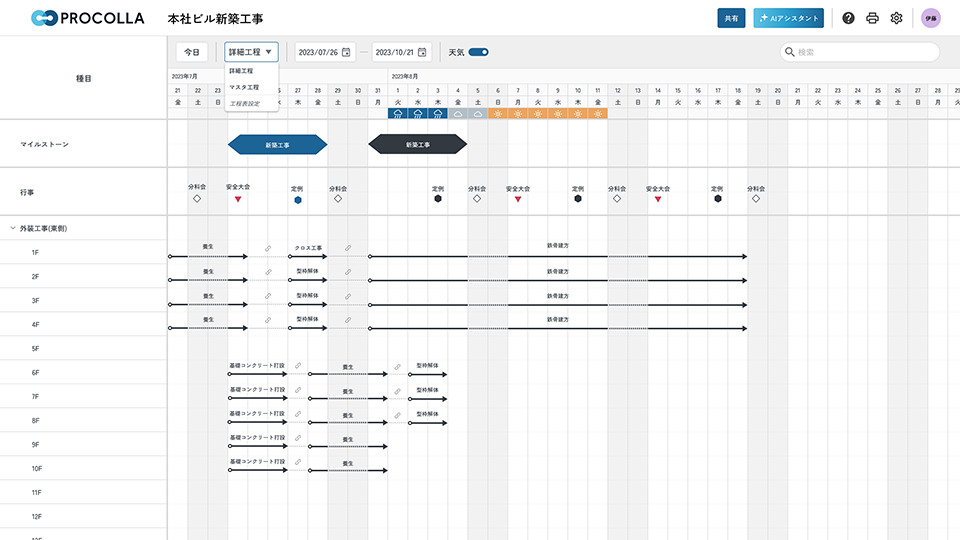Click the 12F row label
The height and width of the screenshot is (540, 960).
point(37,516)
